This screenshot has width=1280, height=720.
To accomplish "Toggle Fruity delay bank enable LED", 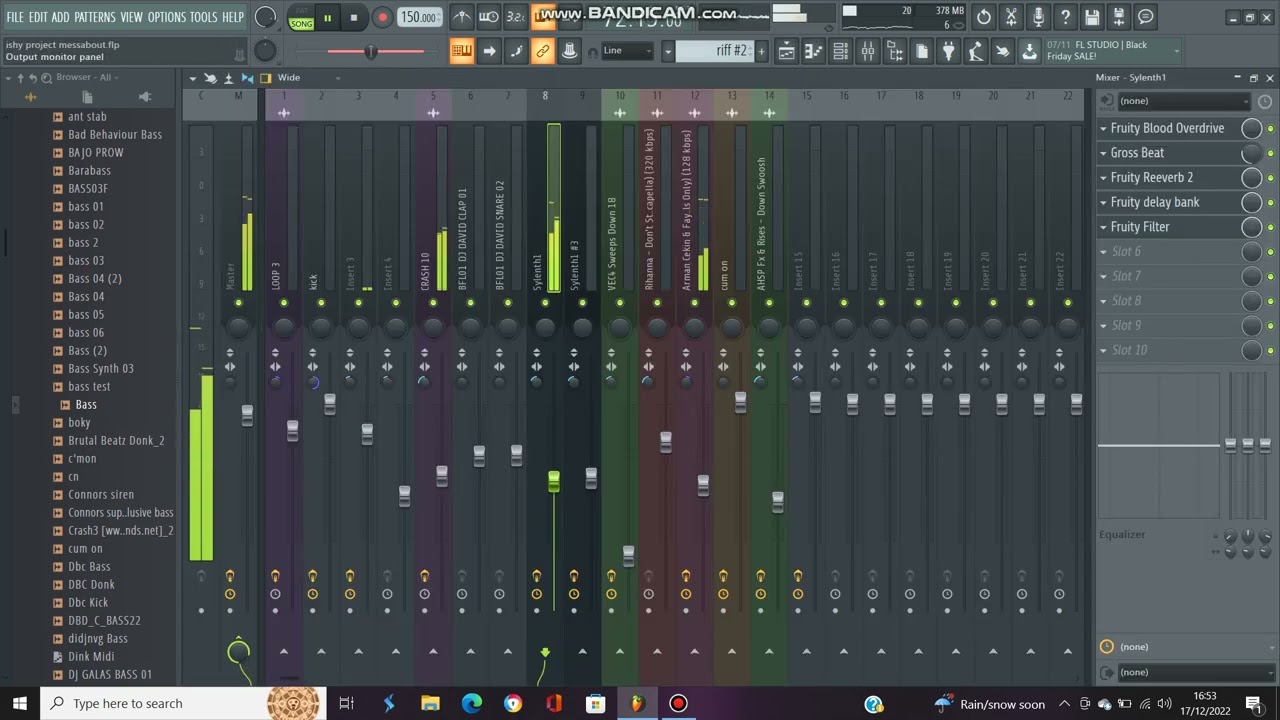I will pyautogui.click(x=1270, y=203).
